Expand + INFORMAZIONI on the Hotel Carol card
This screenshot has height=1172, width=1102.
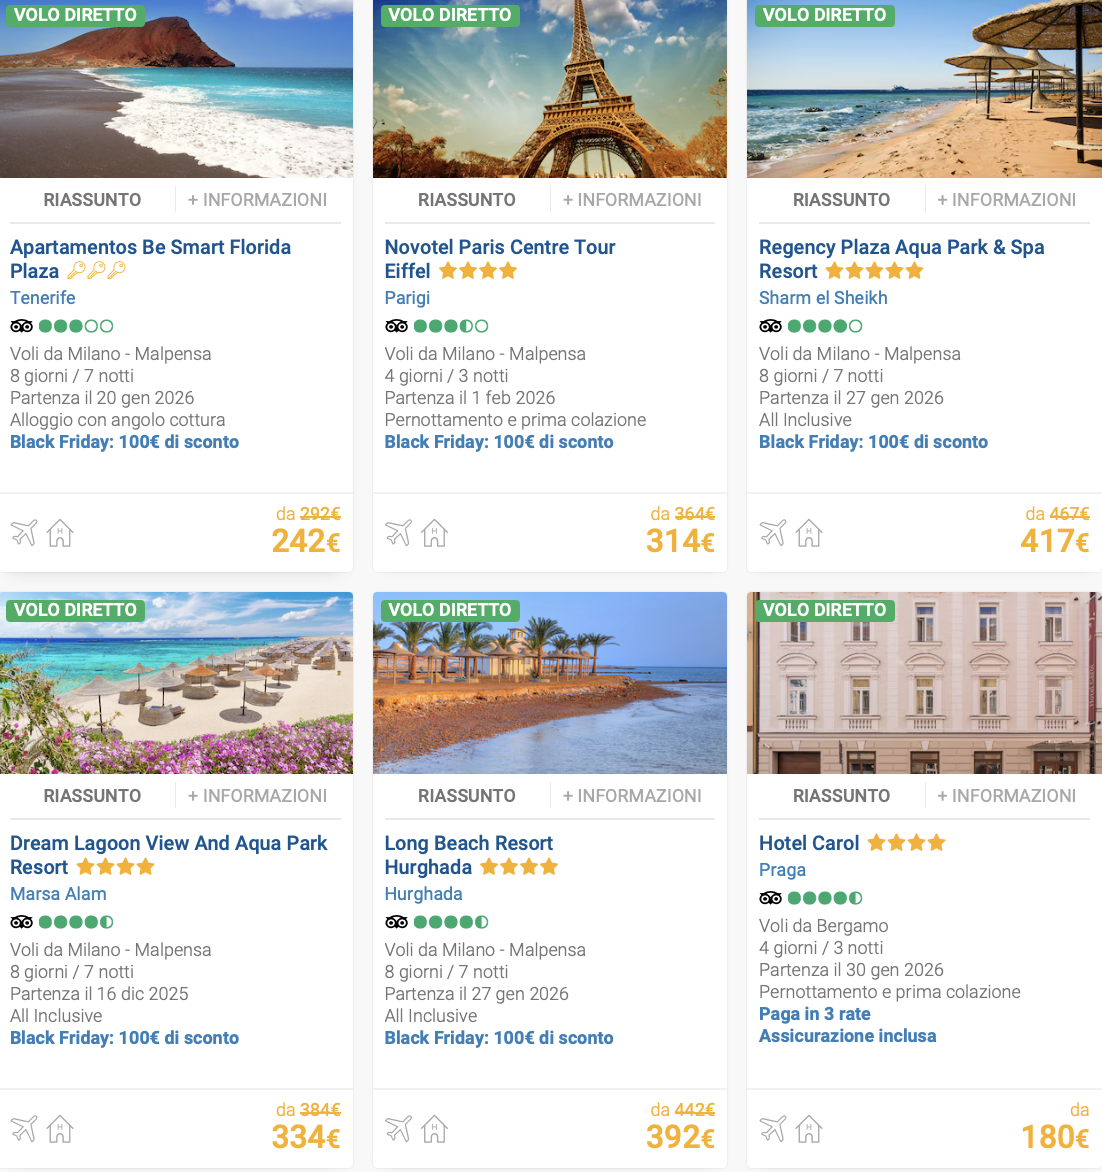[x=1007, y=795]
